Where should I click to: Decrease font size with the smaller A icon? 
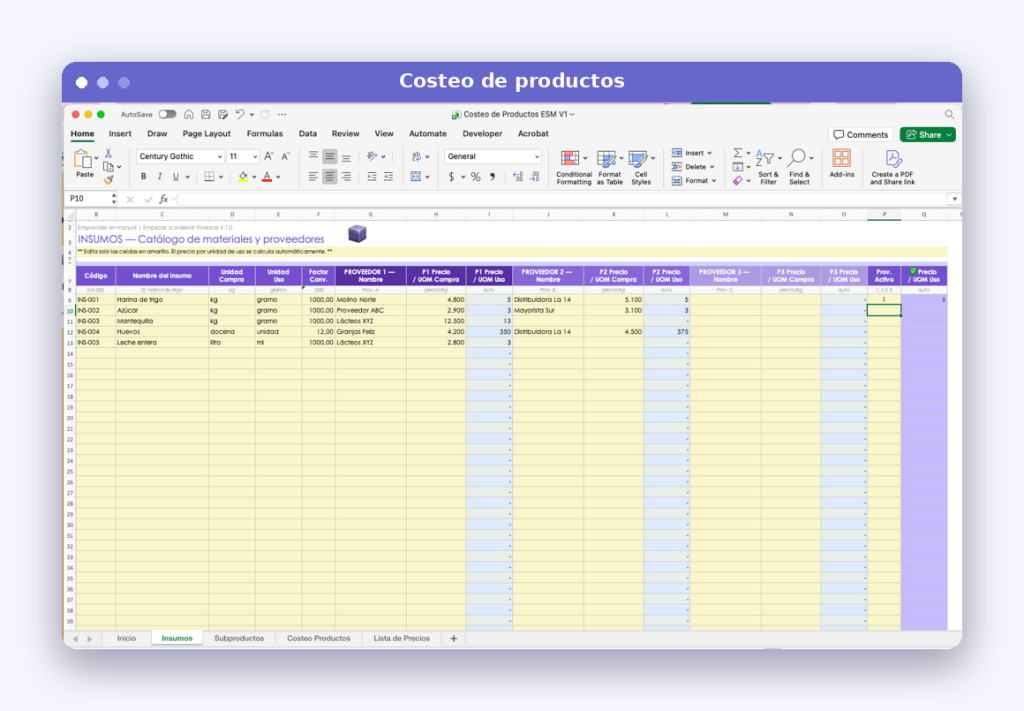(x=285, y=157)
